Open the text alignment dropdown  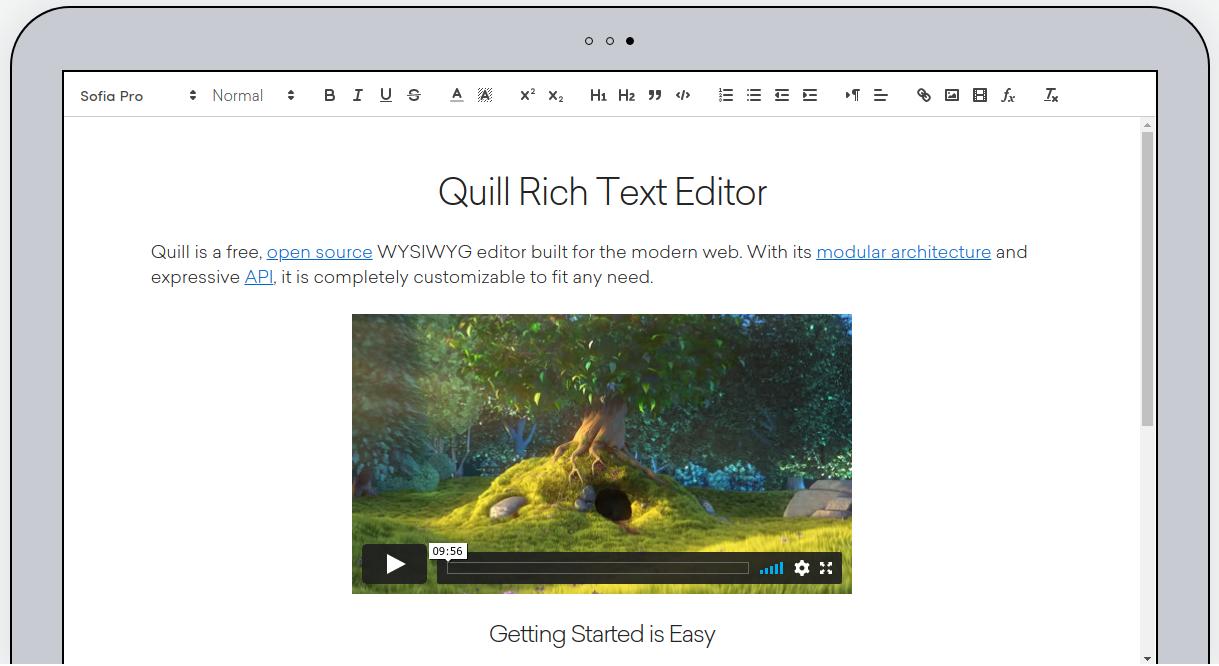[x=881, y=96]
